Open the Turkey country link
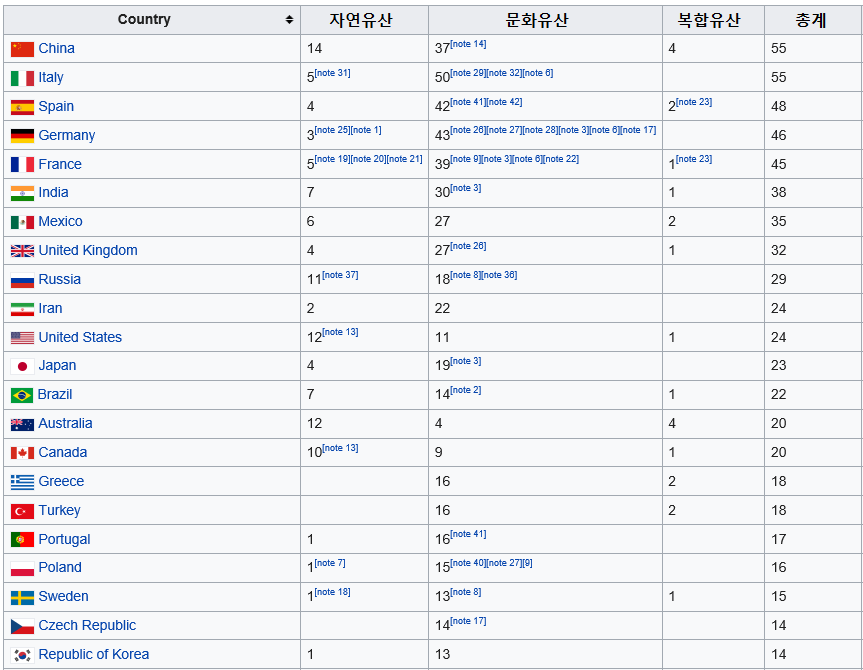Viewport: 863px width, 670px height. click(59, 510)
